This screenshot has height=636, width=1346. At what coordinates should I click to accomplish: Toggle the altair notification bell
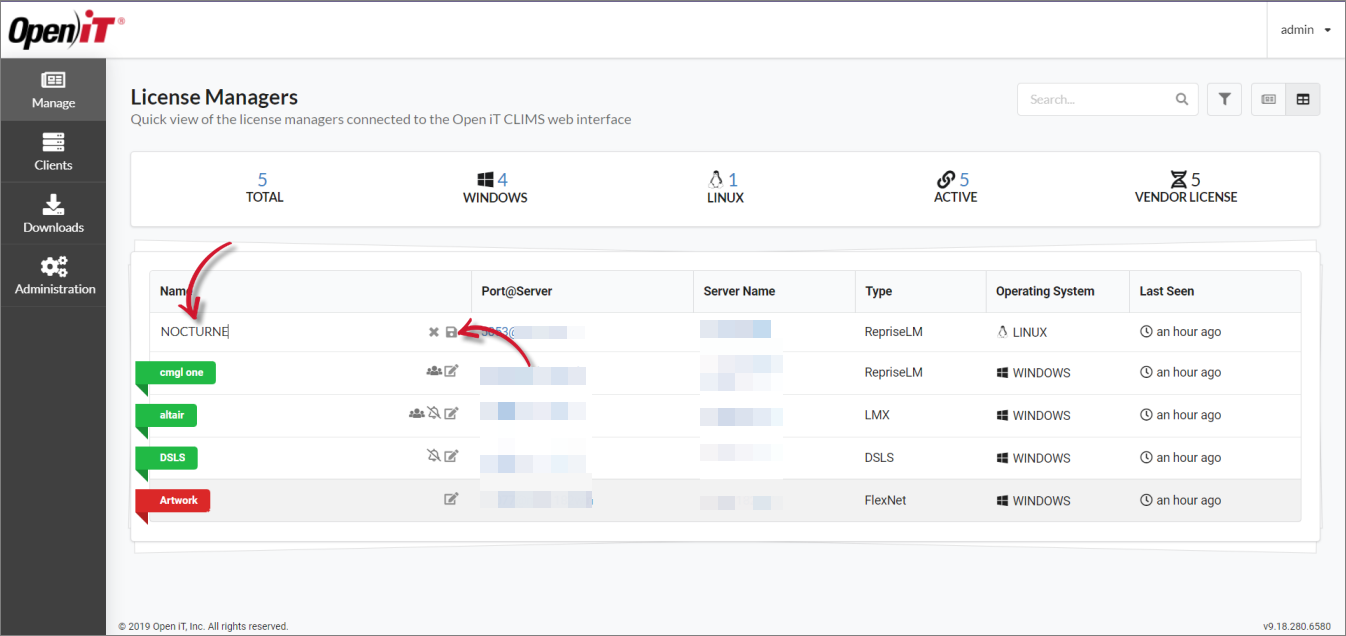(x=434, y=413)
